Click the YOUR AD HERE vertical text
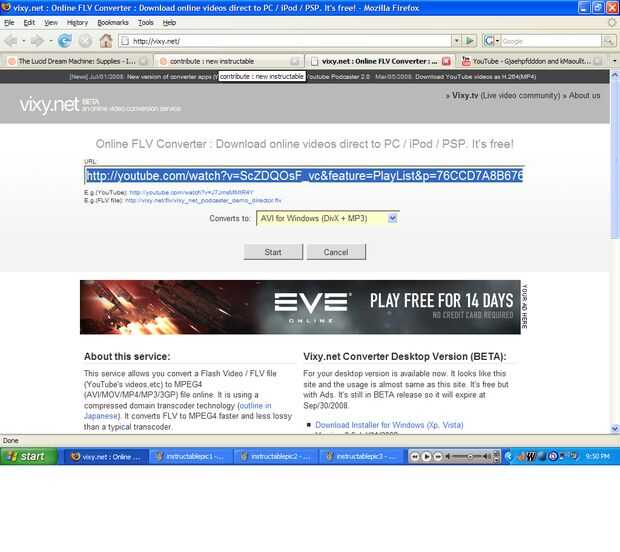 pyautogui.click(x=525, y=306)
